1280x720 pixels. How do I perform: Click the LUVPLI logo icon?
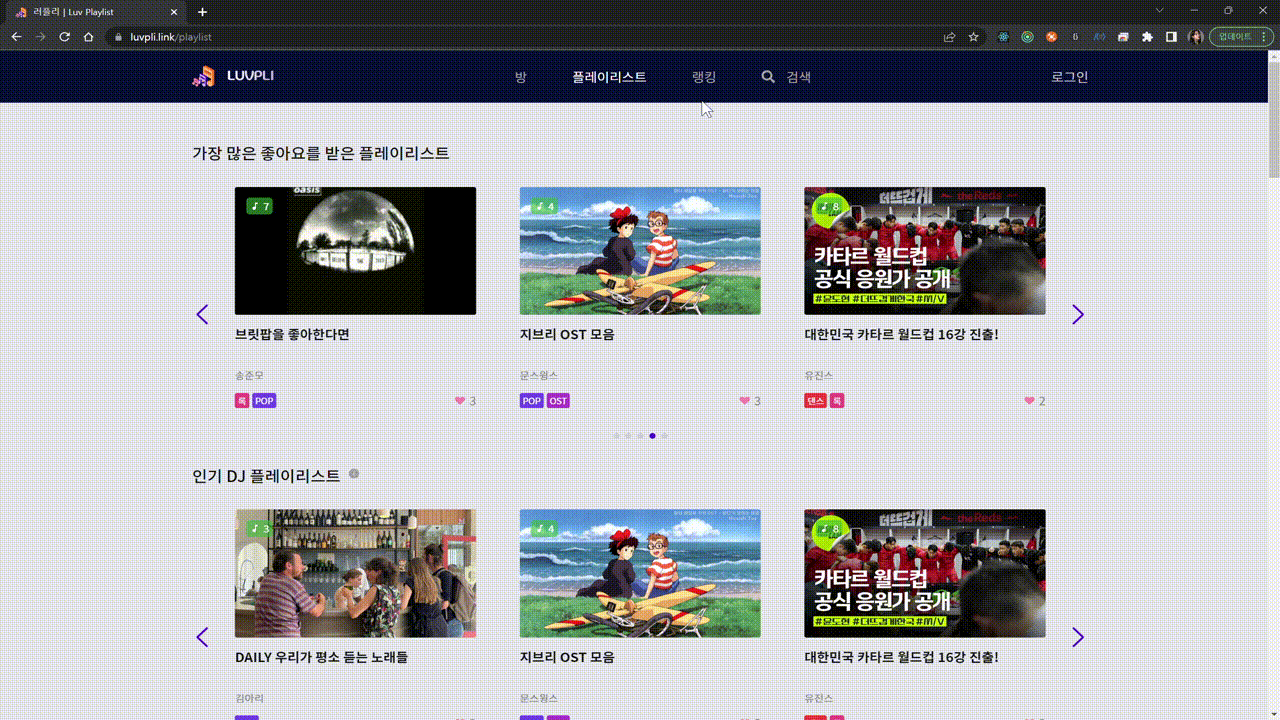click(x=203, y=76)
